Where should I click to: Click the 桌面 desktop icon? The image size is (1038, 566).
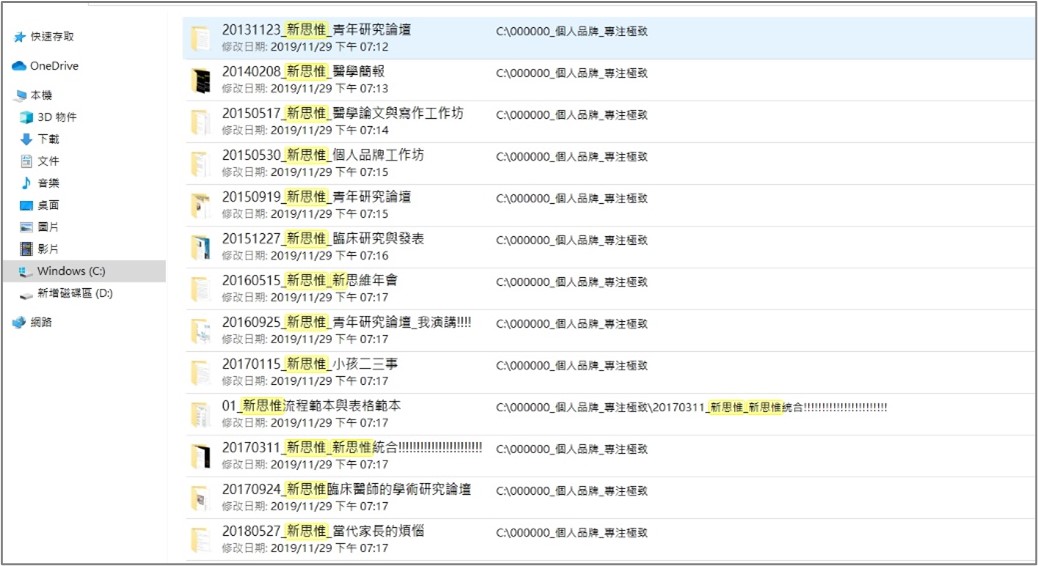click(26, 205)
